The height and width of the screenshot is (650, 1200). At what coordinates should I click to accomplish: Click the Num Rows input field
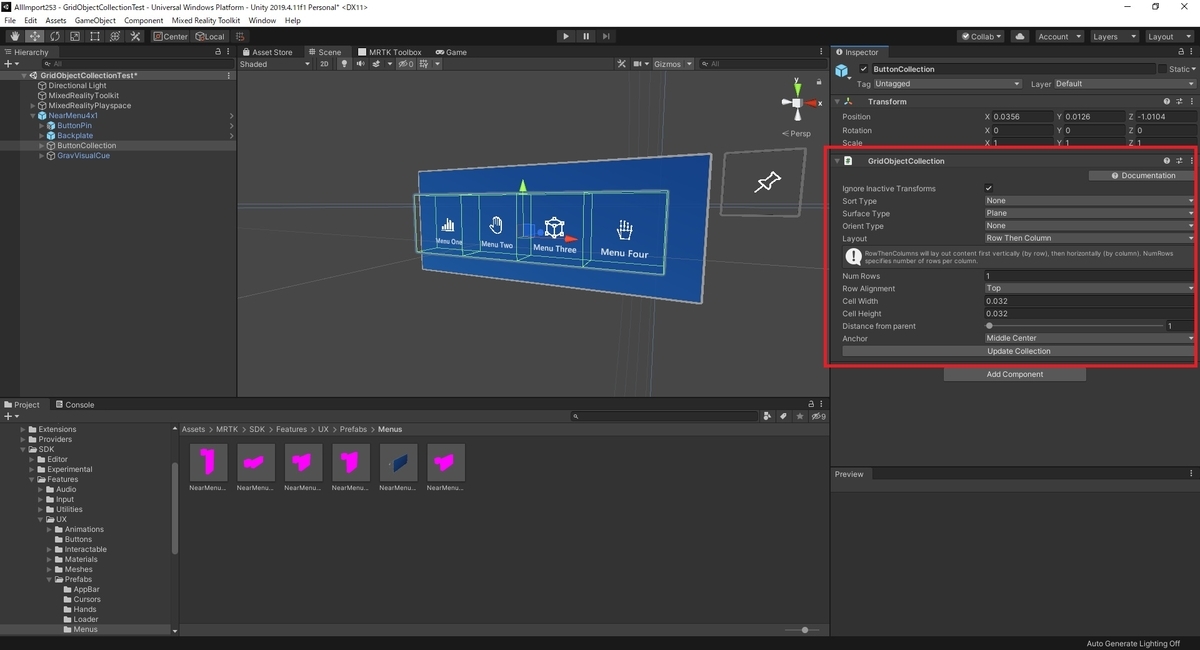coord(1089,276)
